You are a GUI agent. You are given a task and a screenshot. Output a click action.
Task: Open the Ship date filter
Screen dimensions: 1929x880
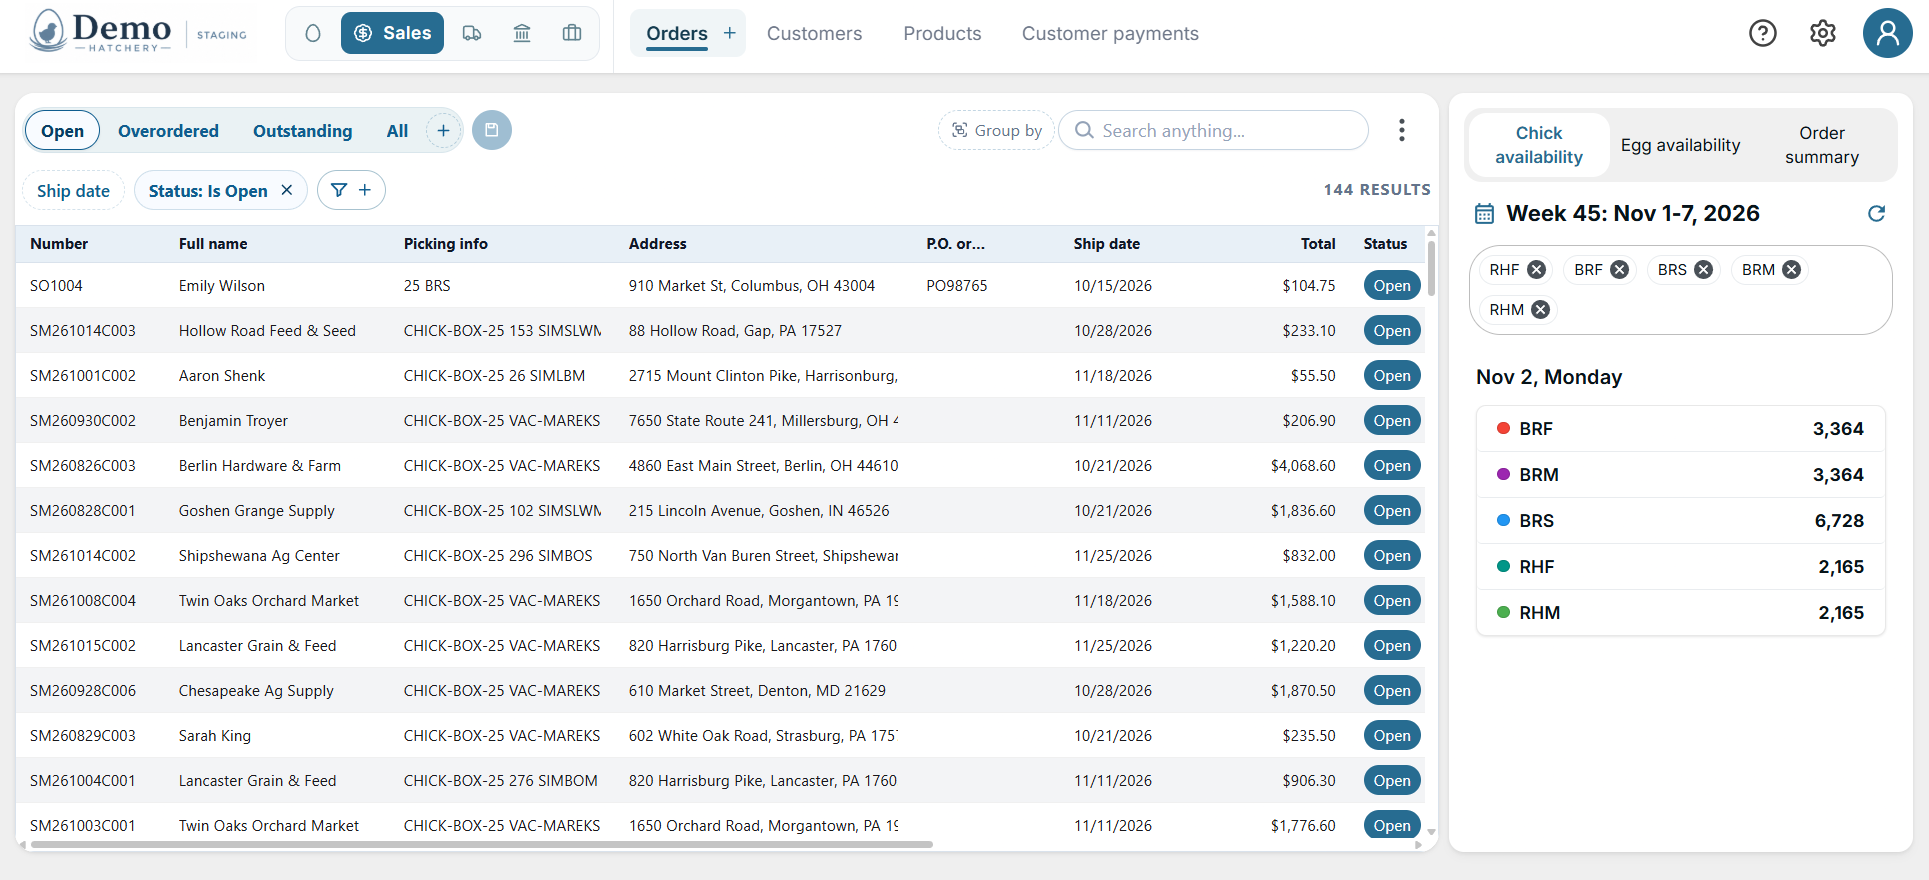73,190
